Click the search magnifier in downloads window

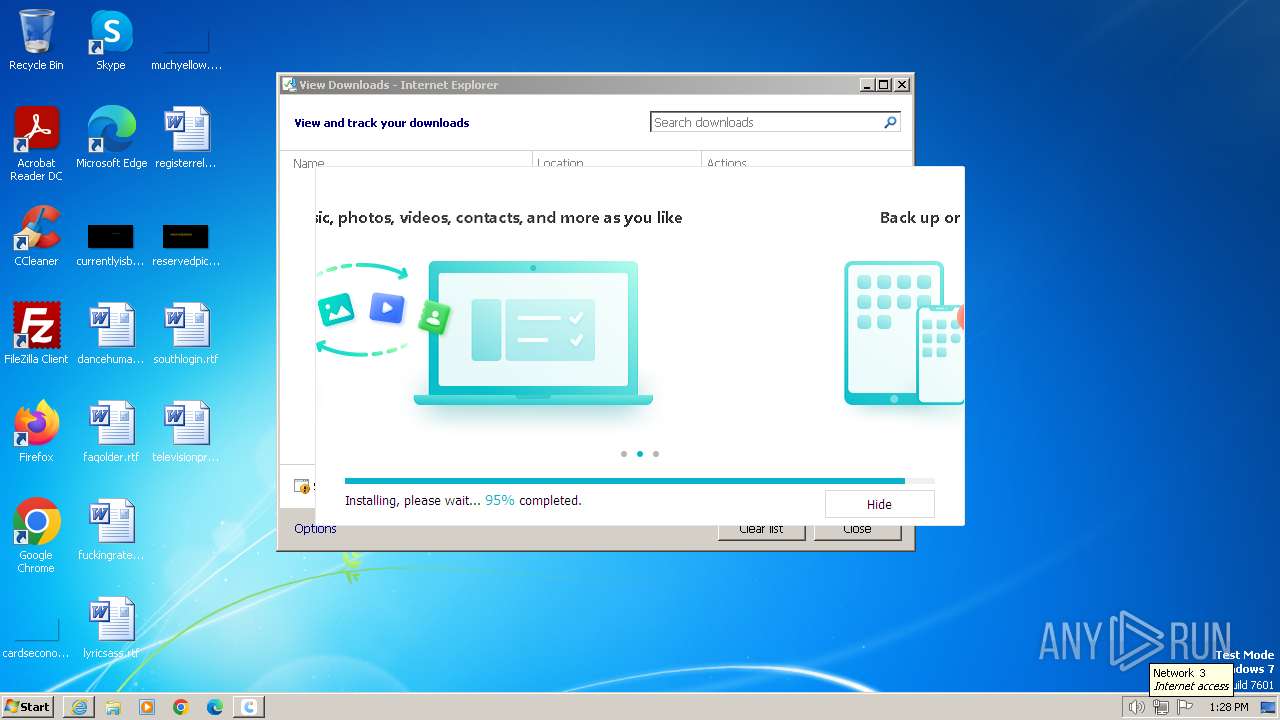pos(890,122)
